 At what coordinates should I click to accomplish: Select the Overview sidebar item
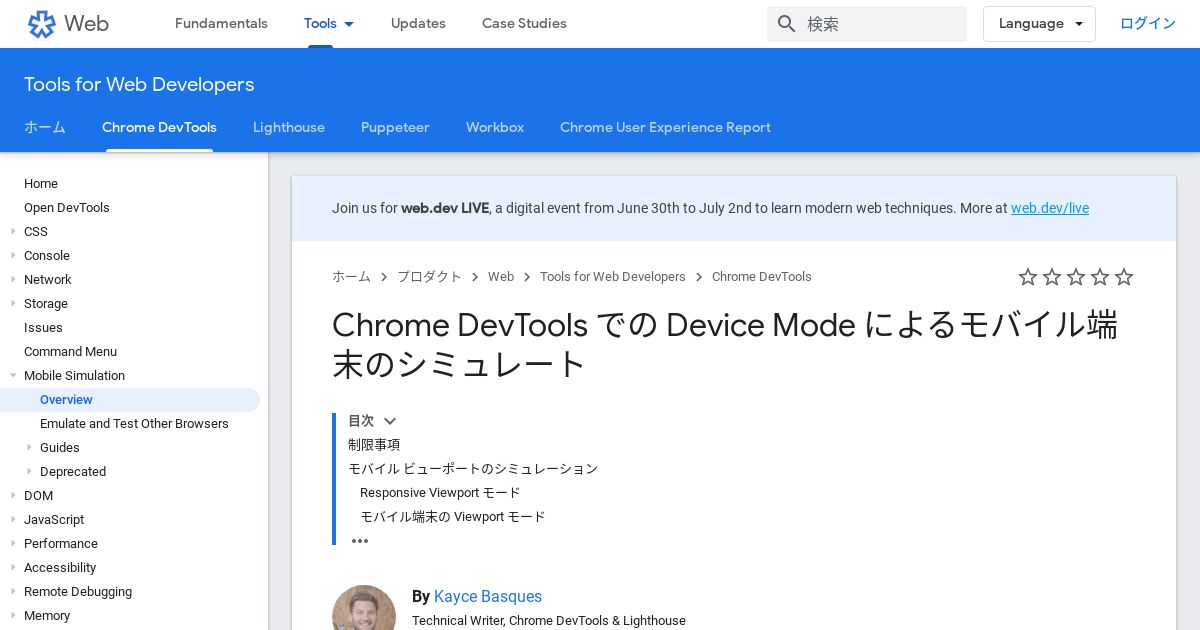[130, 400]
